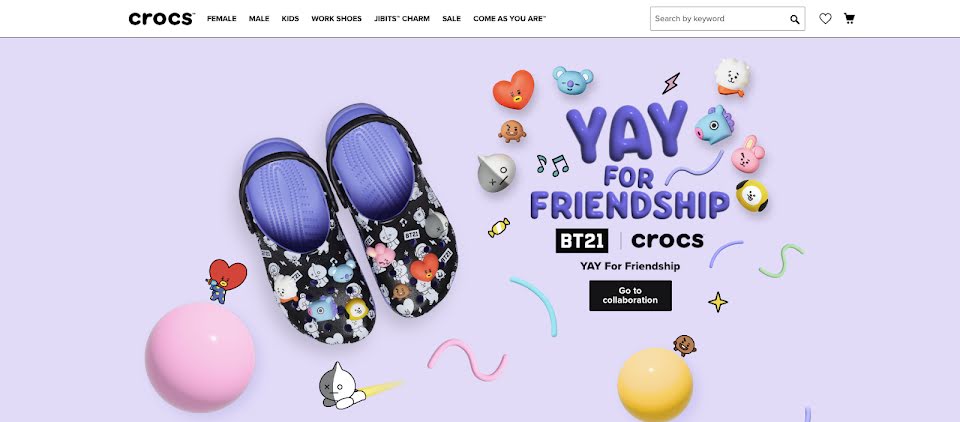
Task: Open the JIBITS CHARM menu
Action: [x=402, y=19]
